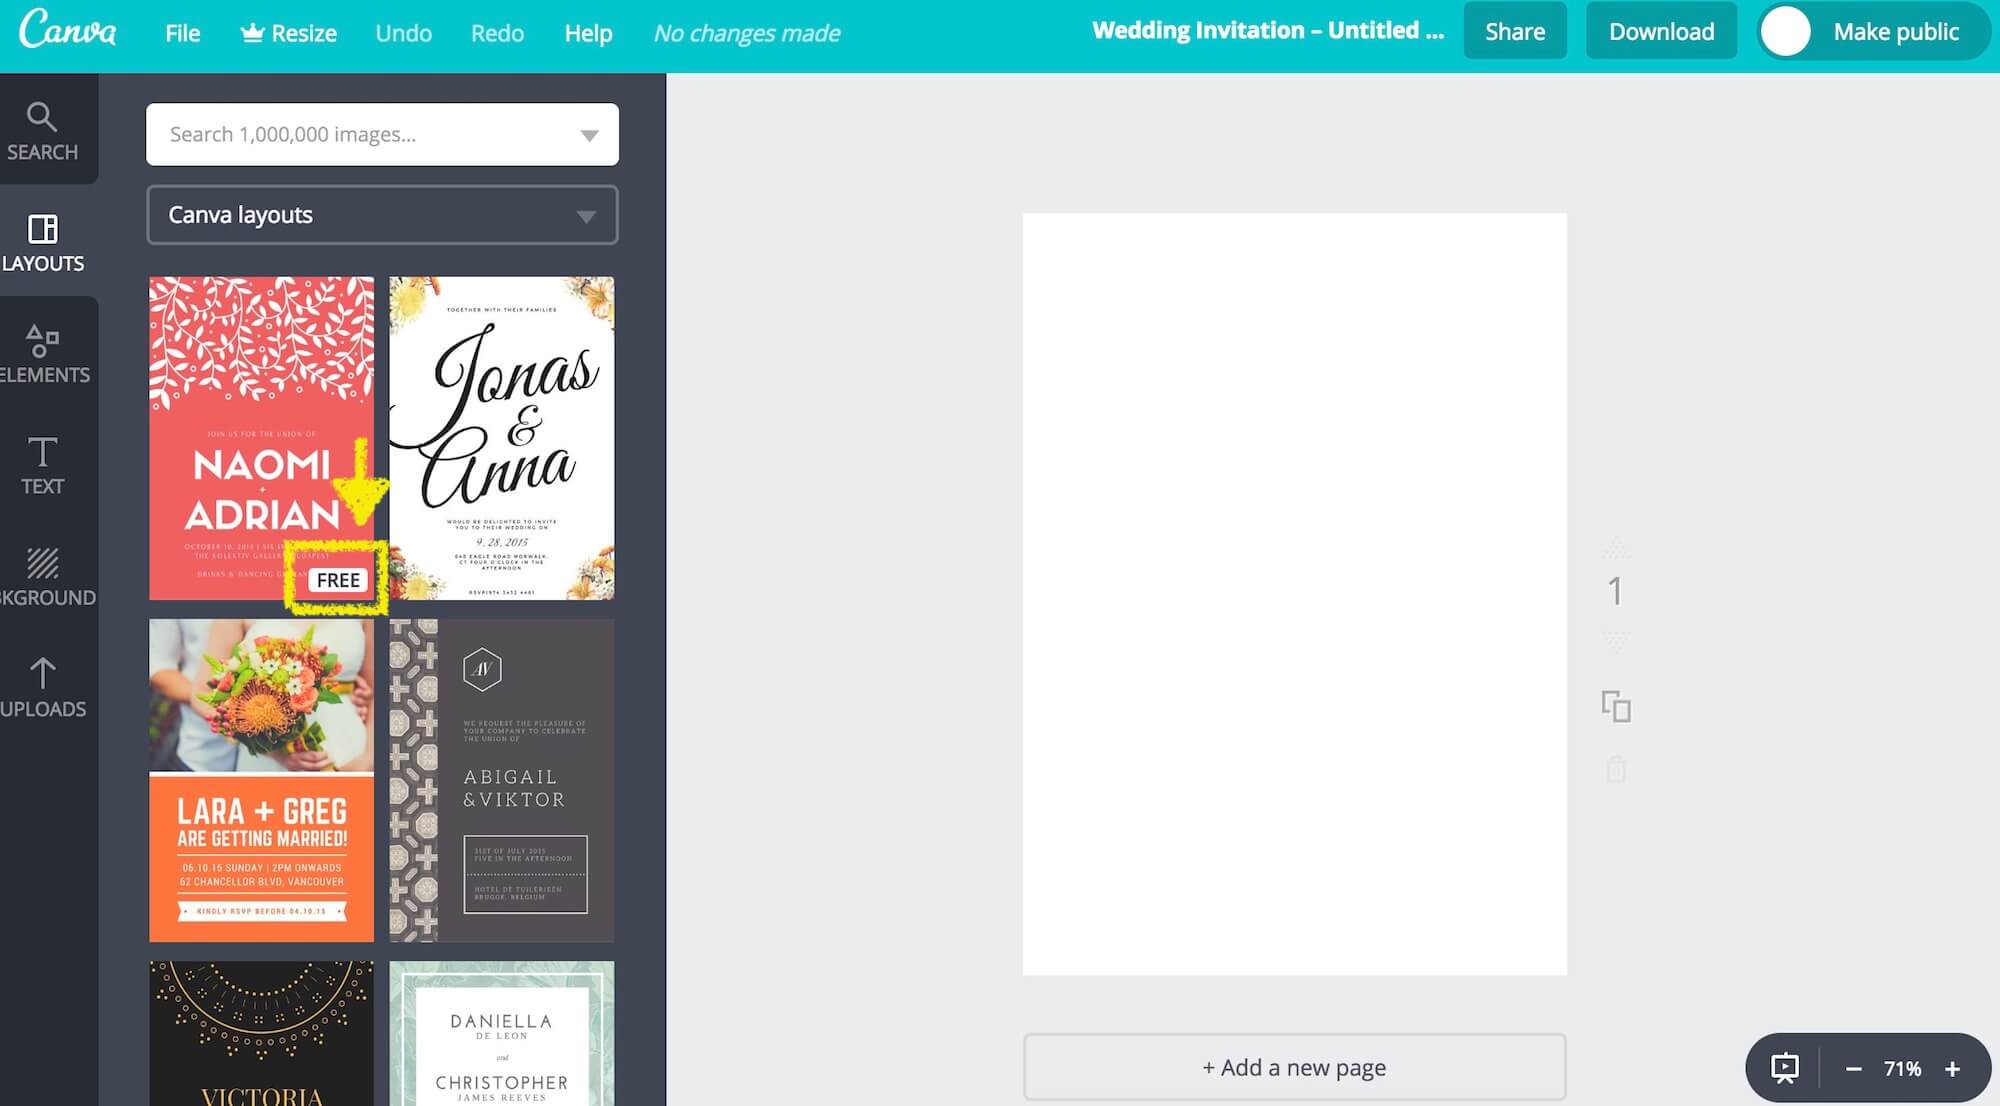Start presentation mode icon
The height and width of the screenshot is (1106, 2000).
pos(1784,1068)
